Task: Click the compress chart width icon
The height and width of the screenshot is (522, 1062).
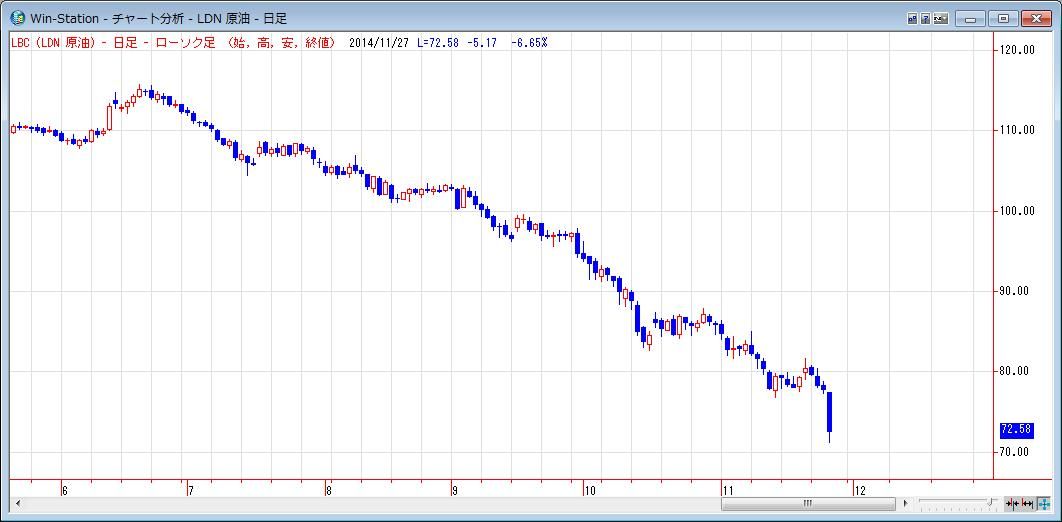Action: (x=1013, y=504)
